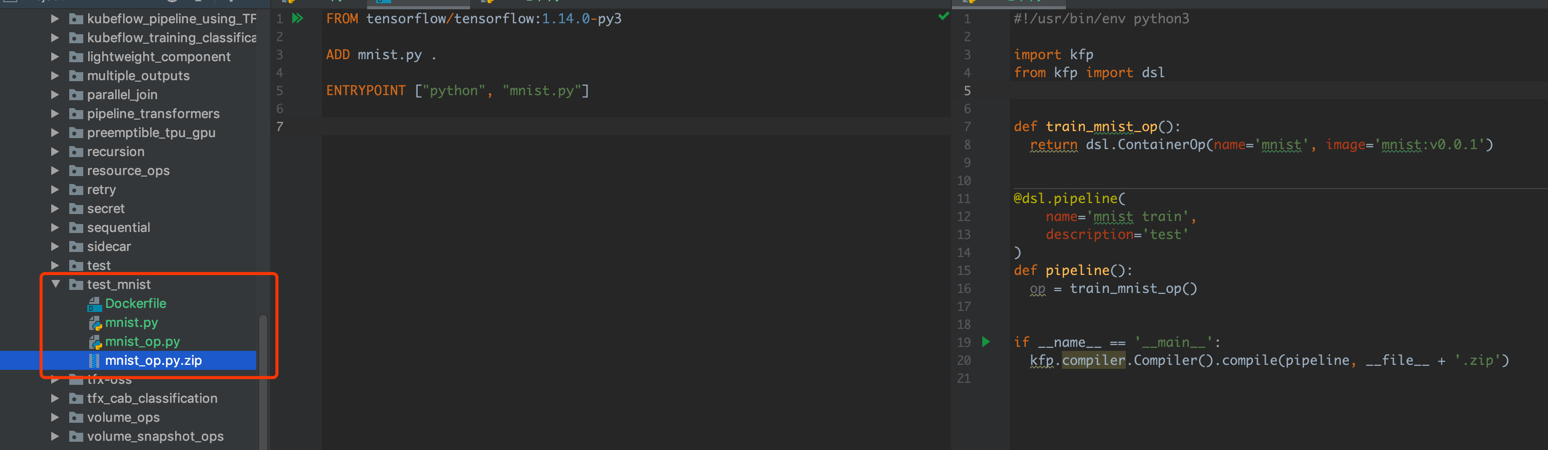Open mnist.py in the project tree

(x=131, y=322)
